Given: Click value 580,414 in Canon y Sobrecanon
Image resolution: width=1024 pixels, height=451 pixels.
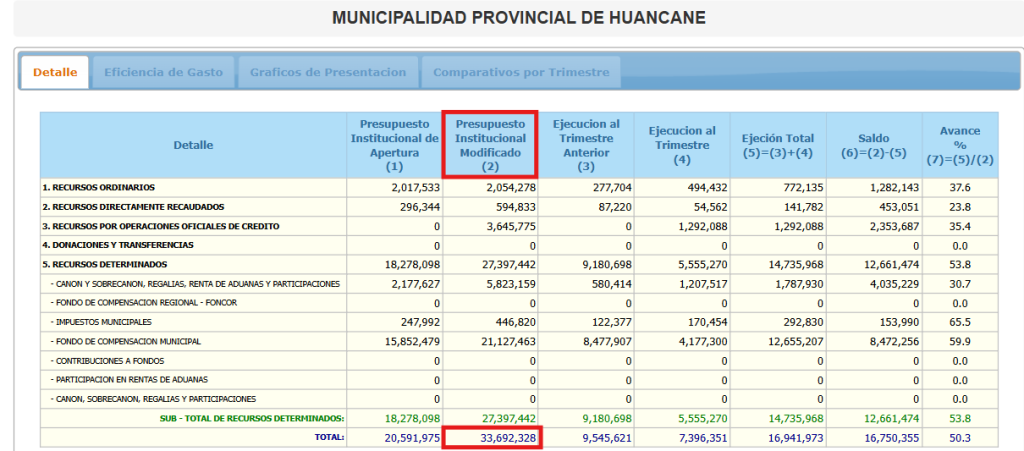Looking at the screenshot, I should (612, 285).
